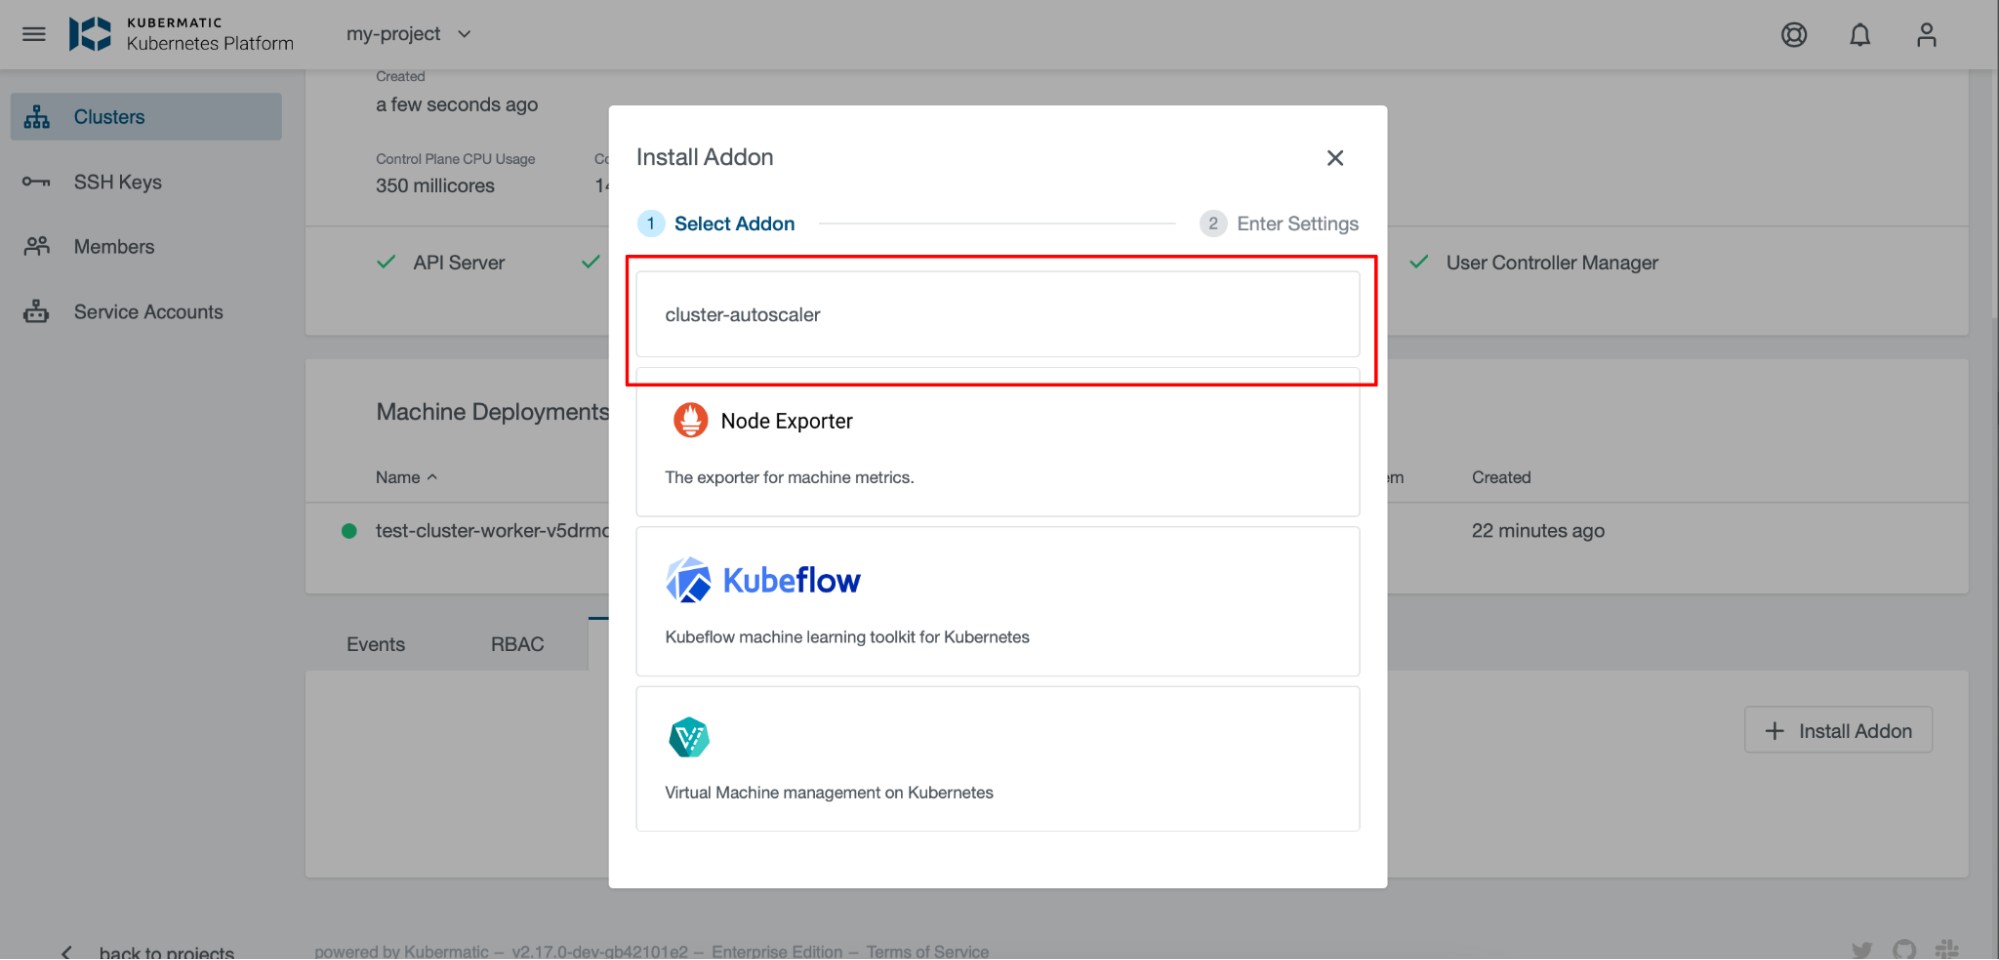This screenshot has height=960, width=1999.
Task: Click the Install Addon button
Action: click(x=1837, y=731)
